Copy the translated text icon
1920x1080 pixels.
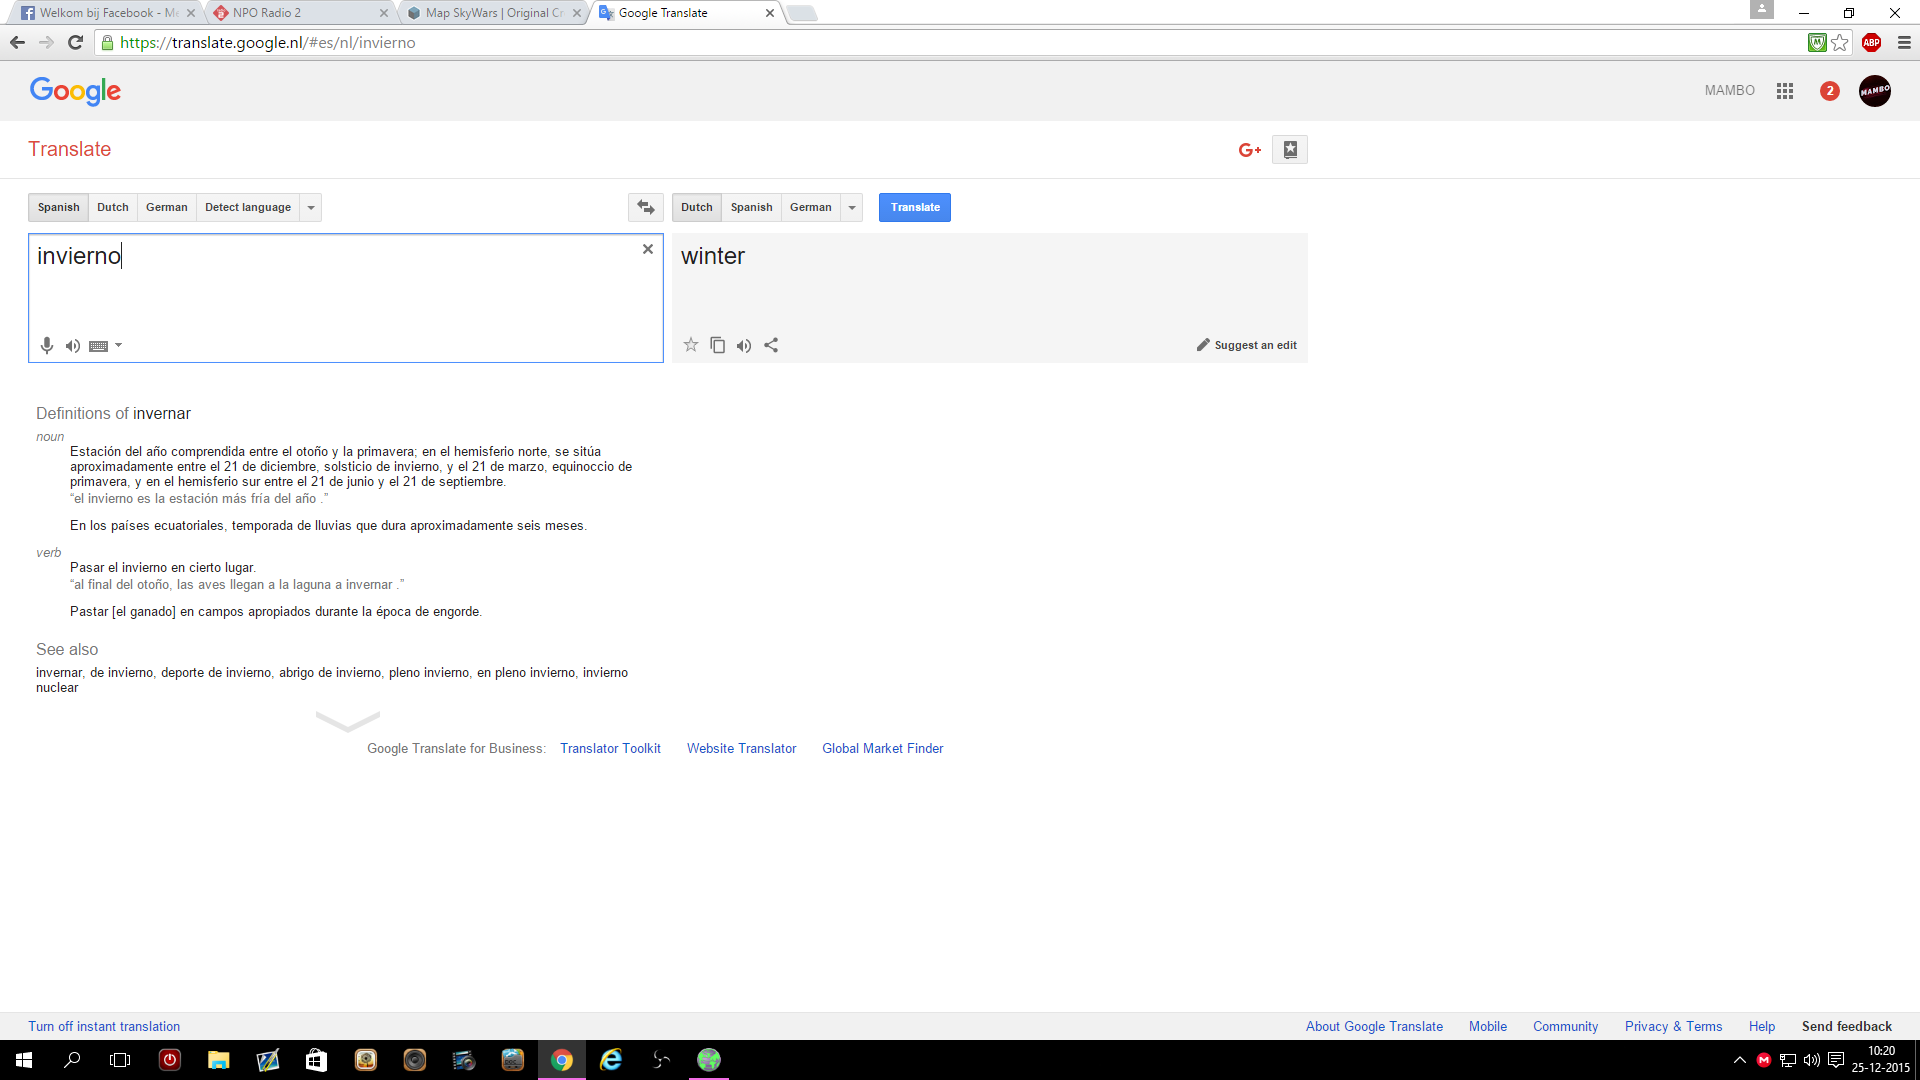click(x=718, y=345)
